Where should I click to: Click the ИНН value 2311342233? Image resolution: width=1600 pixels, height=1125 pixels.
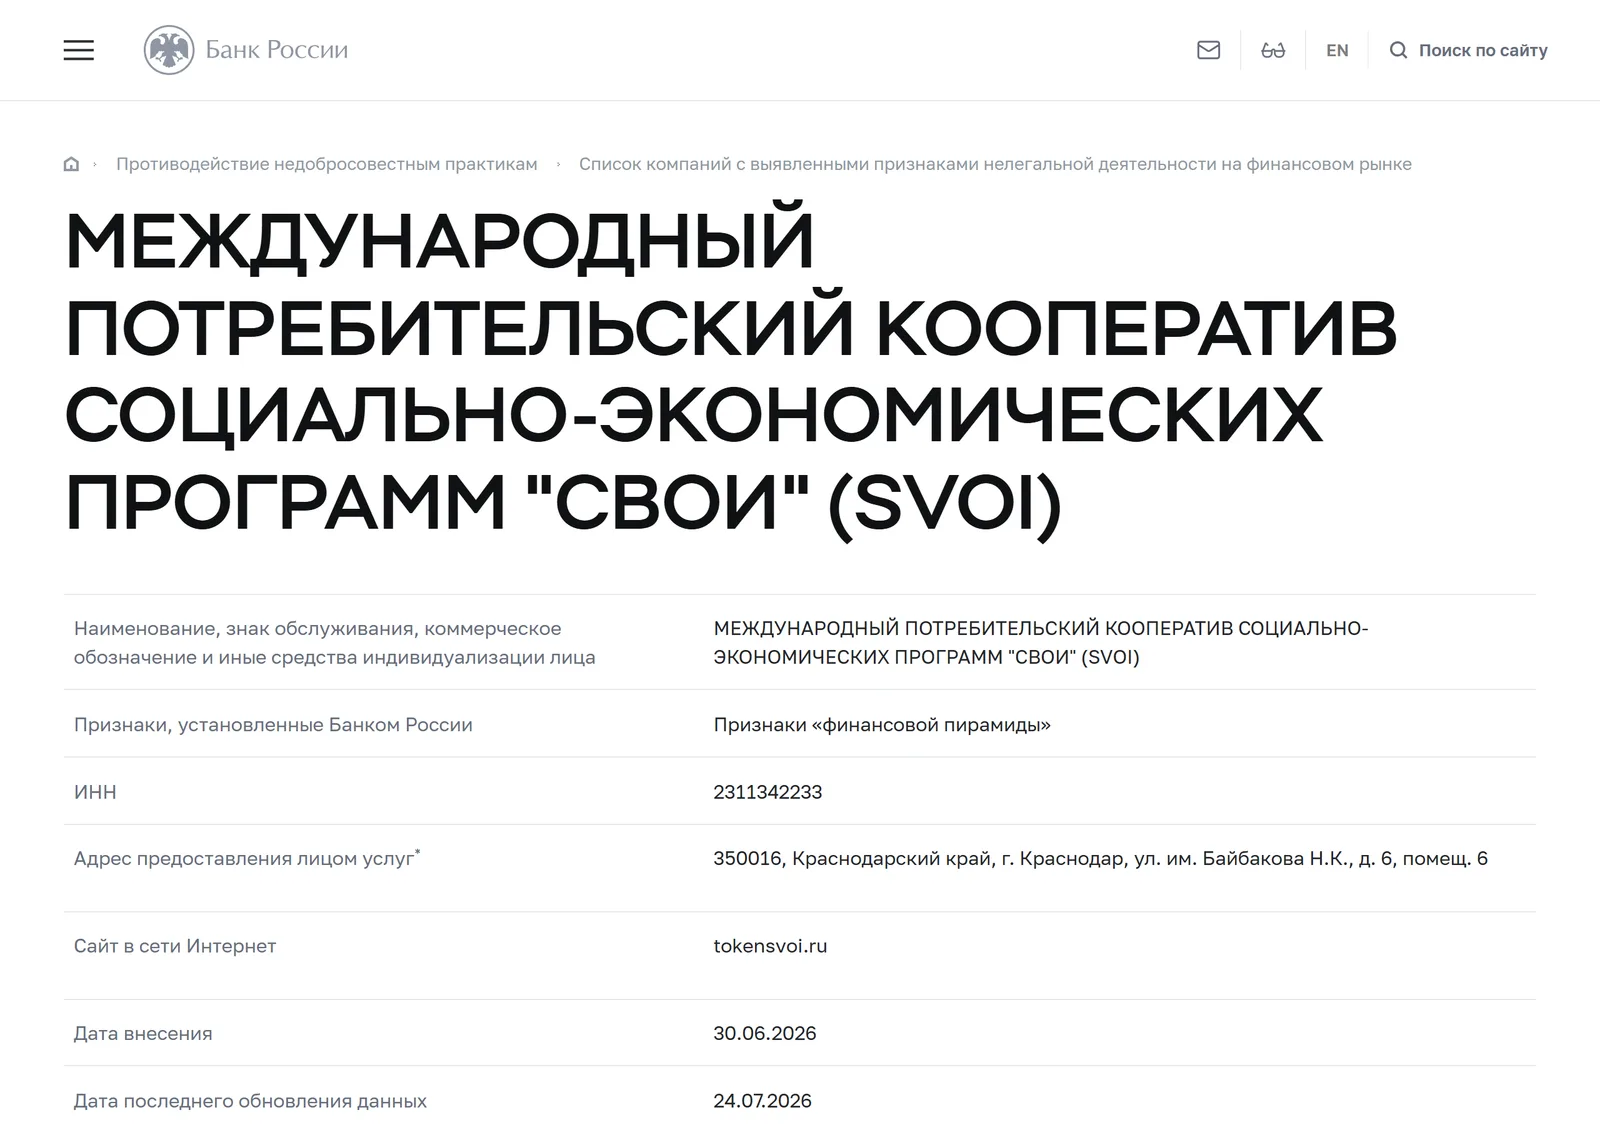(768, 792)
